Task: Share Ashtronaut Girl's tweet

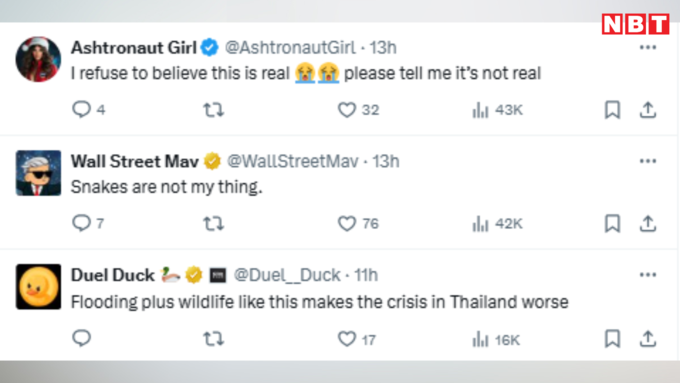Action: click(x=648, y=110)
